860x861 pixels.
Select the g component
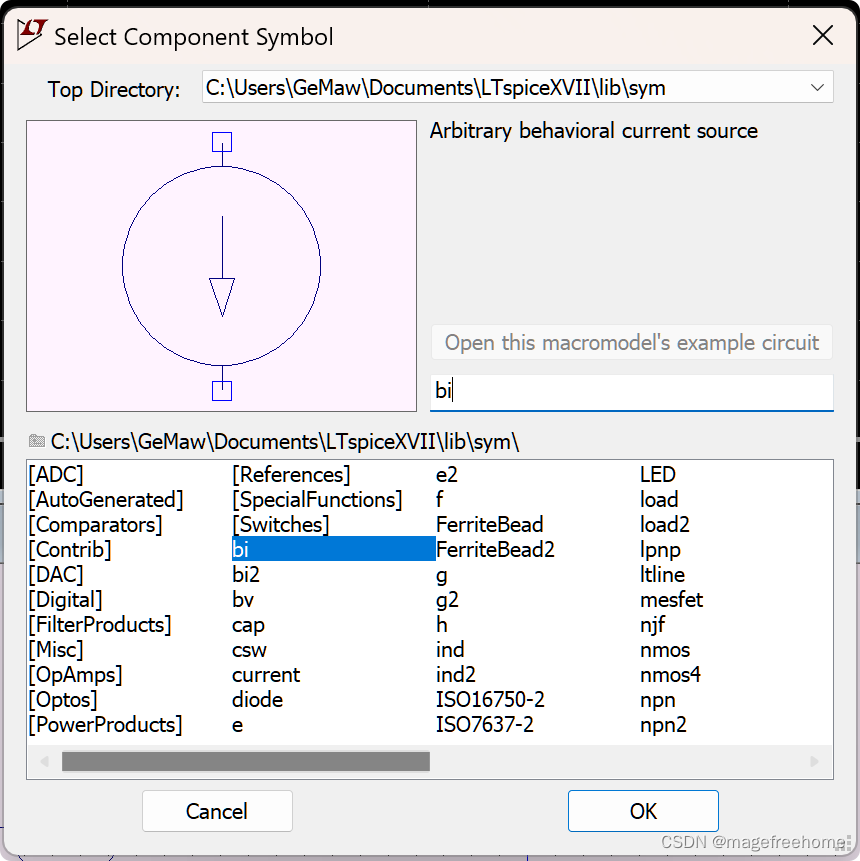(442, 576)
